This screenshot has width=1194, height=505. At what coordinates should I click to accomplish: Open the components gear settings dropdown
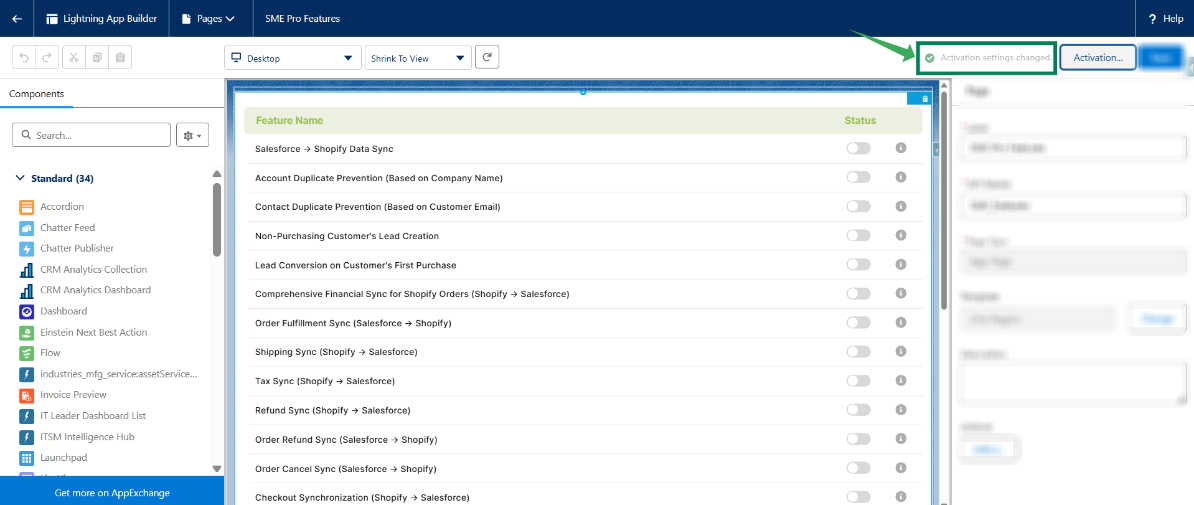[x=192, y=135]
